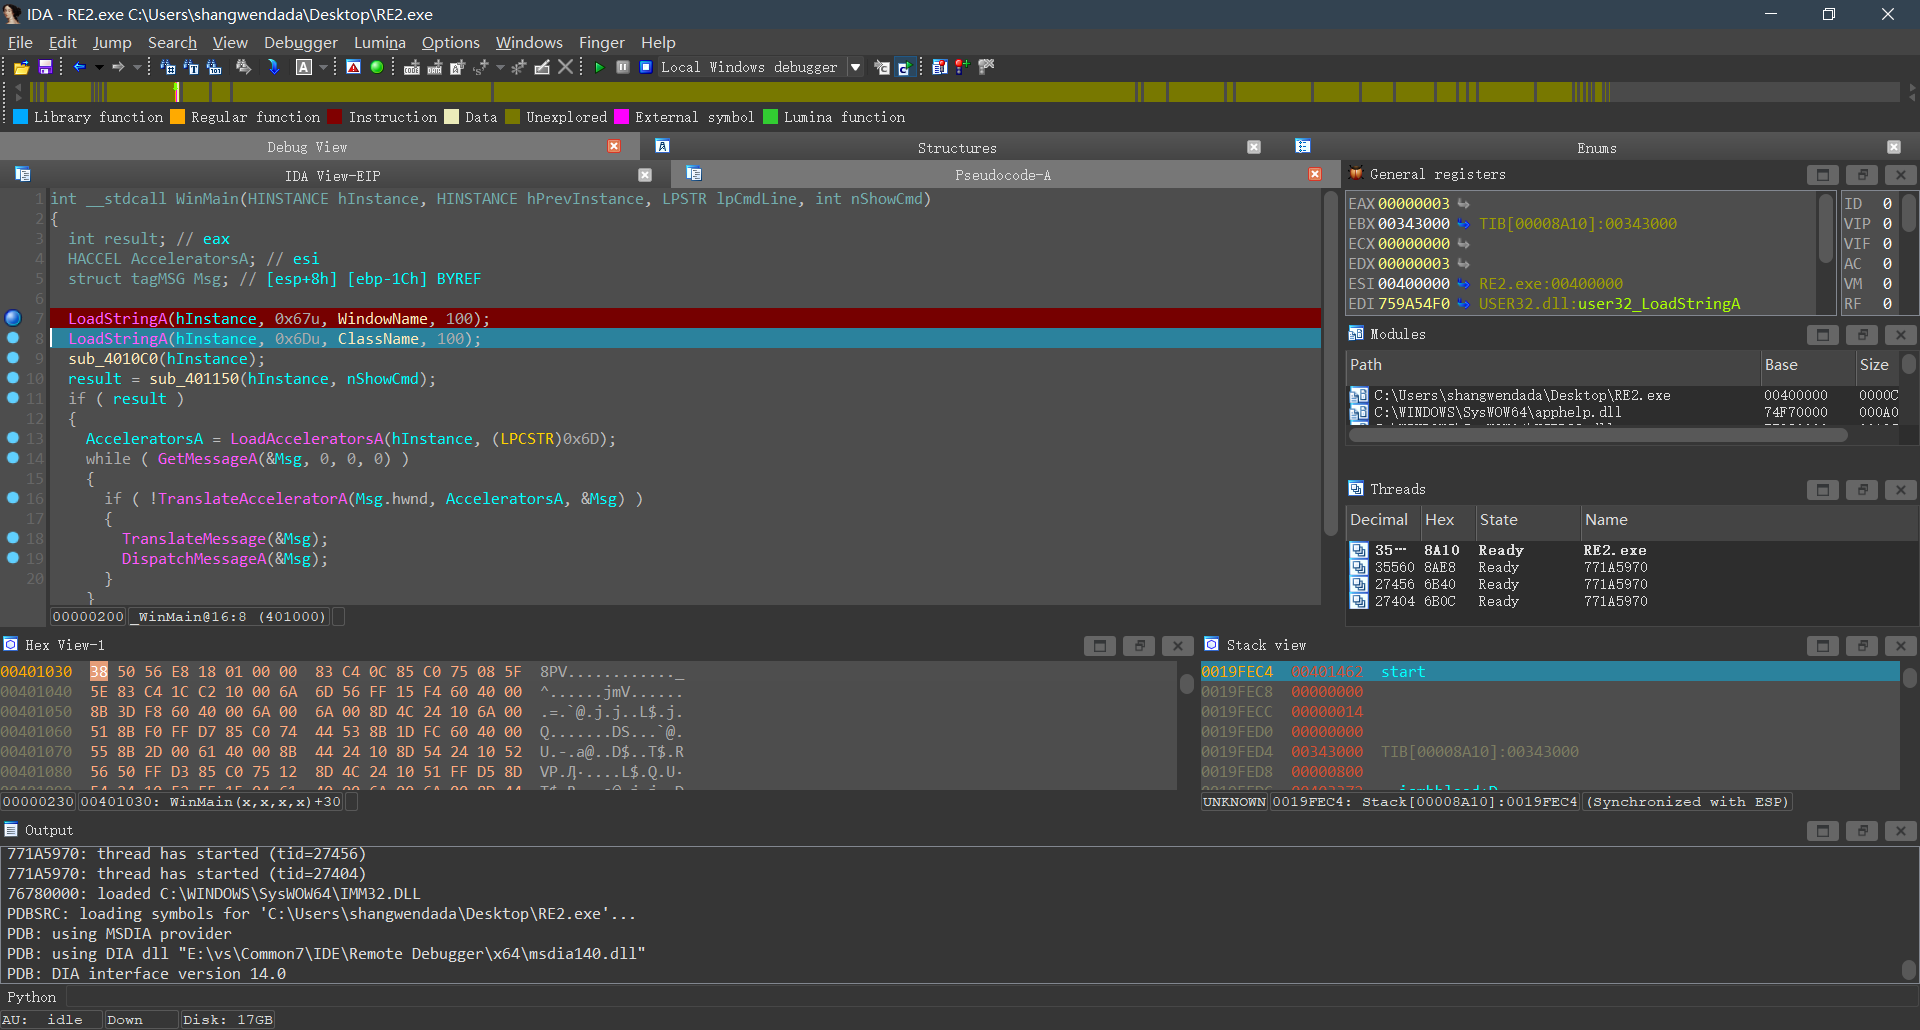Viewport: 1920px width, 1030px height.
Task: Switch to the IDA View-EIP tab
Action: coord(332,175)
